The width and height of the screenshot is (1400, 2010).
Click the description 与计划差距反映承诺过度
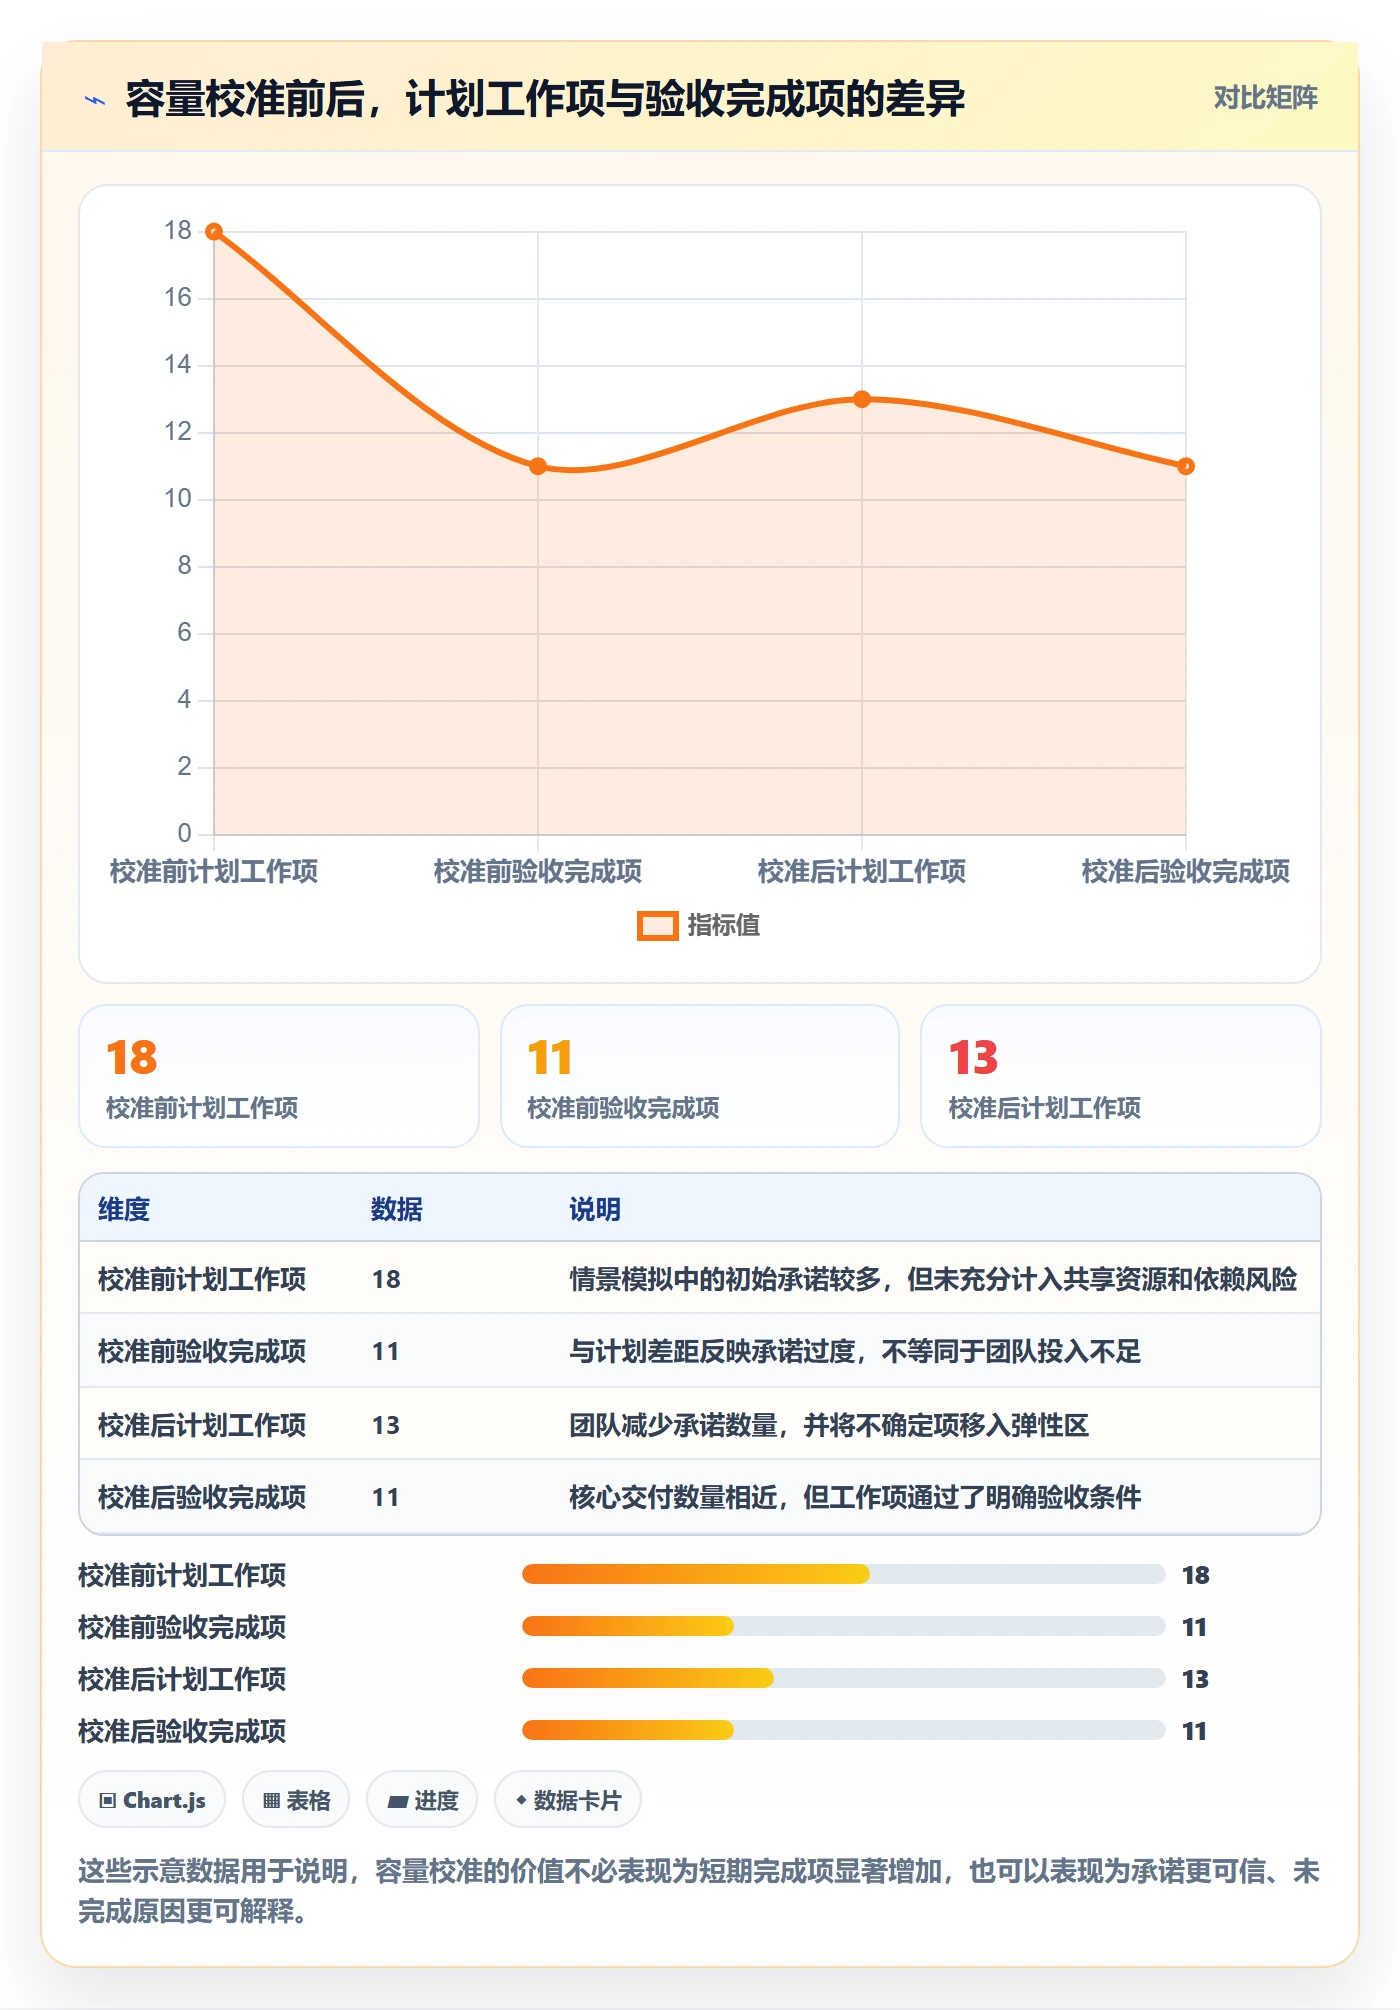point(855,1352)
